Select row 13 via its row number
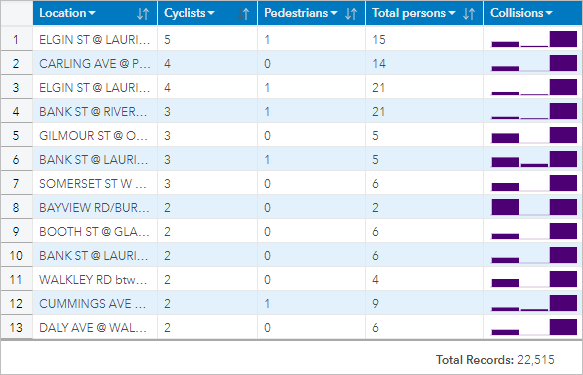The height and width of the screenshot is (375, 583). [16, 327]
